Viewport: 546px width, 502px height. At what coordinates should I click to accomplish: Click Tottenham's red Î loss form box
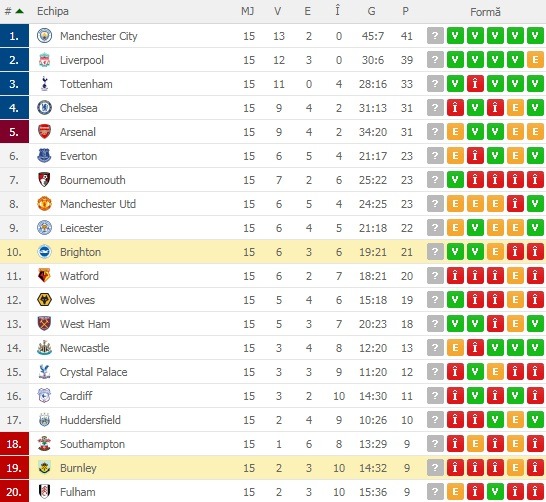point(475,84)
